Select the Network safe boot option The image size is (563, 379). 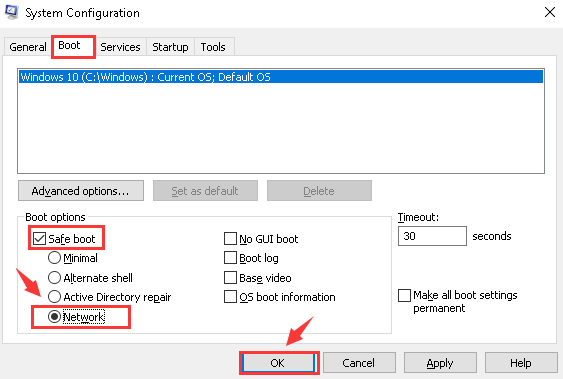[x=54, y=317]
